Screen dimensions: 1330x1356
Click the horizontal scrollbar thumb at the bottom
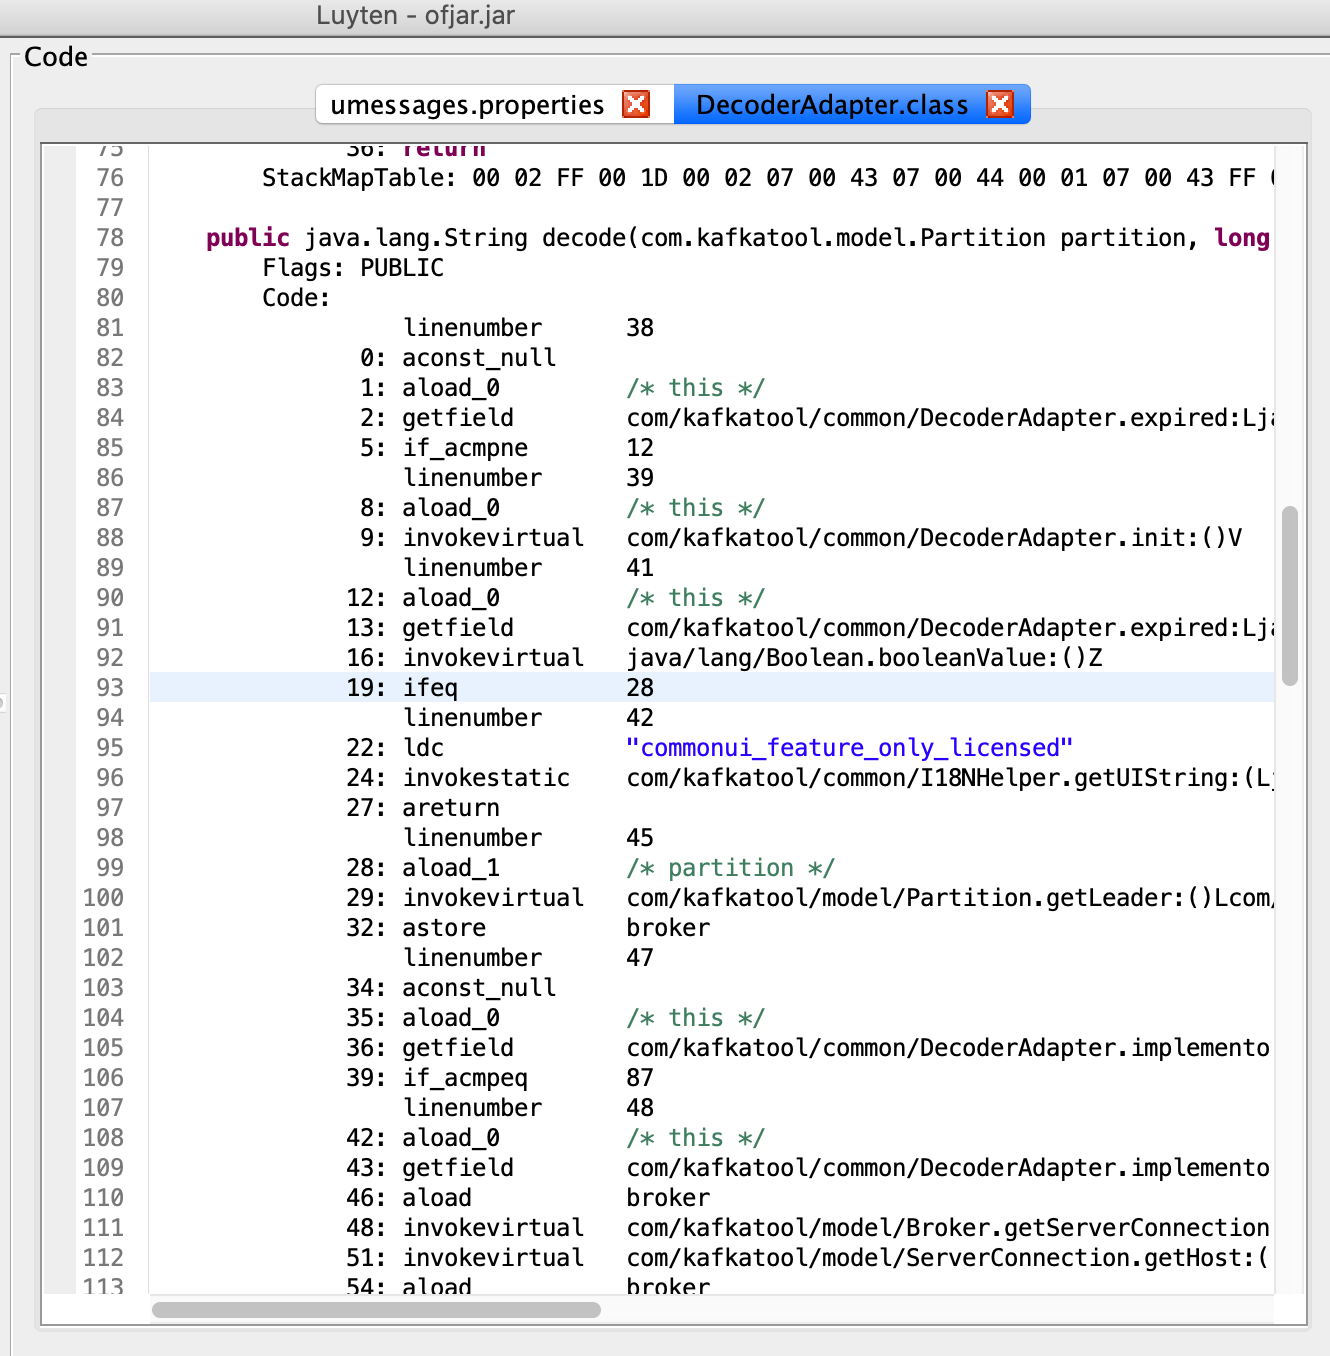pos(376,1310)
